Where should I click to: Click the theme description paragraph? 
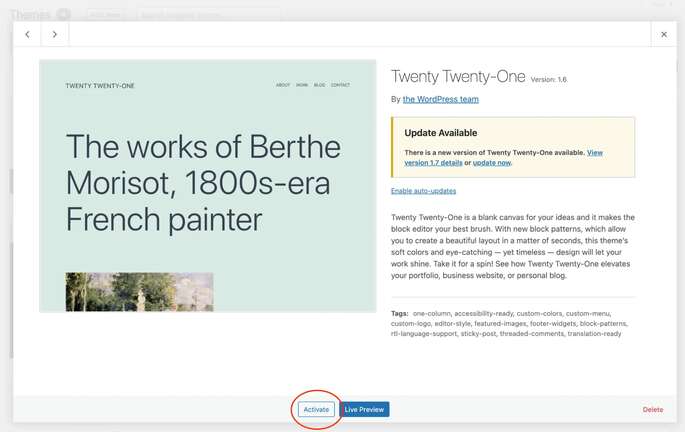[x=513, y=246]
